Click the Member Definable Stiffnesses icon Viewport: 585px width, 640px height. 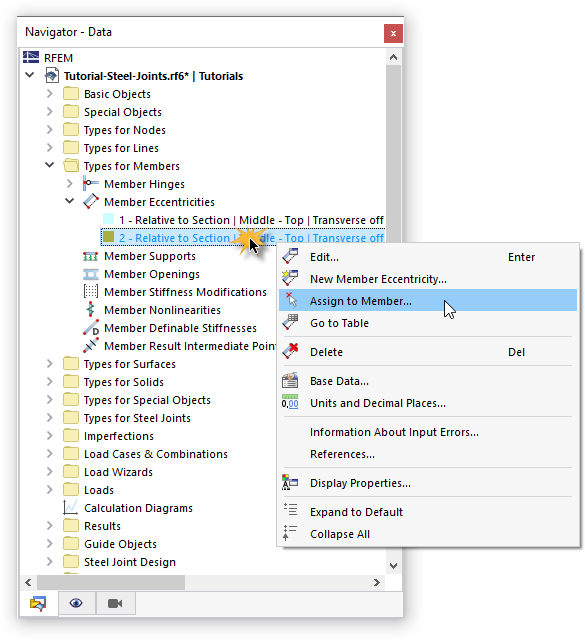pyautogui.click(x=90, y=328)
